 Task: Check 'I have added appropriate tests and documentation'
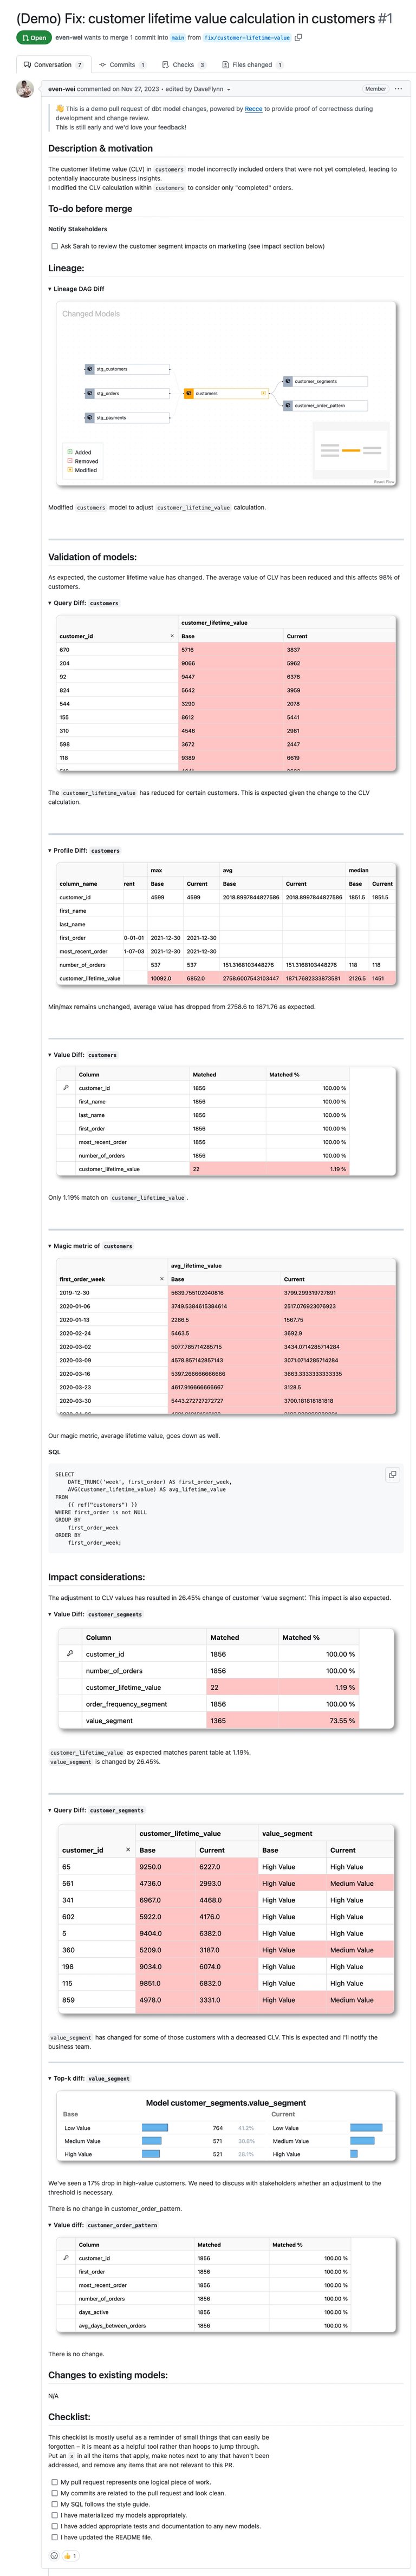pyautogui.click(x=54, y=2526)
